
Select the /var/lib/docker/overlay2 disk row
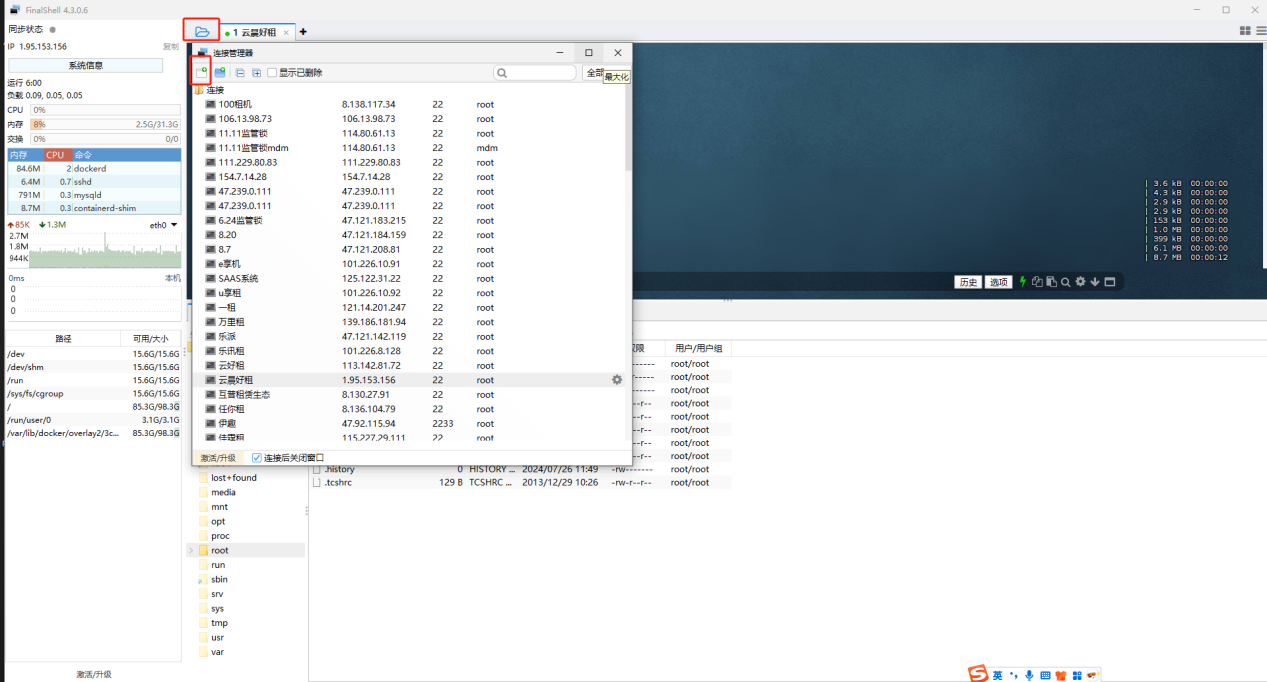click(x=93, y=433)
